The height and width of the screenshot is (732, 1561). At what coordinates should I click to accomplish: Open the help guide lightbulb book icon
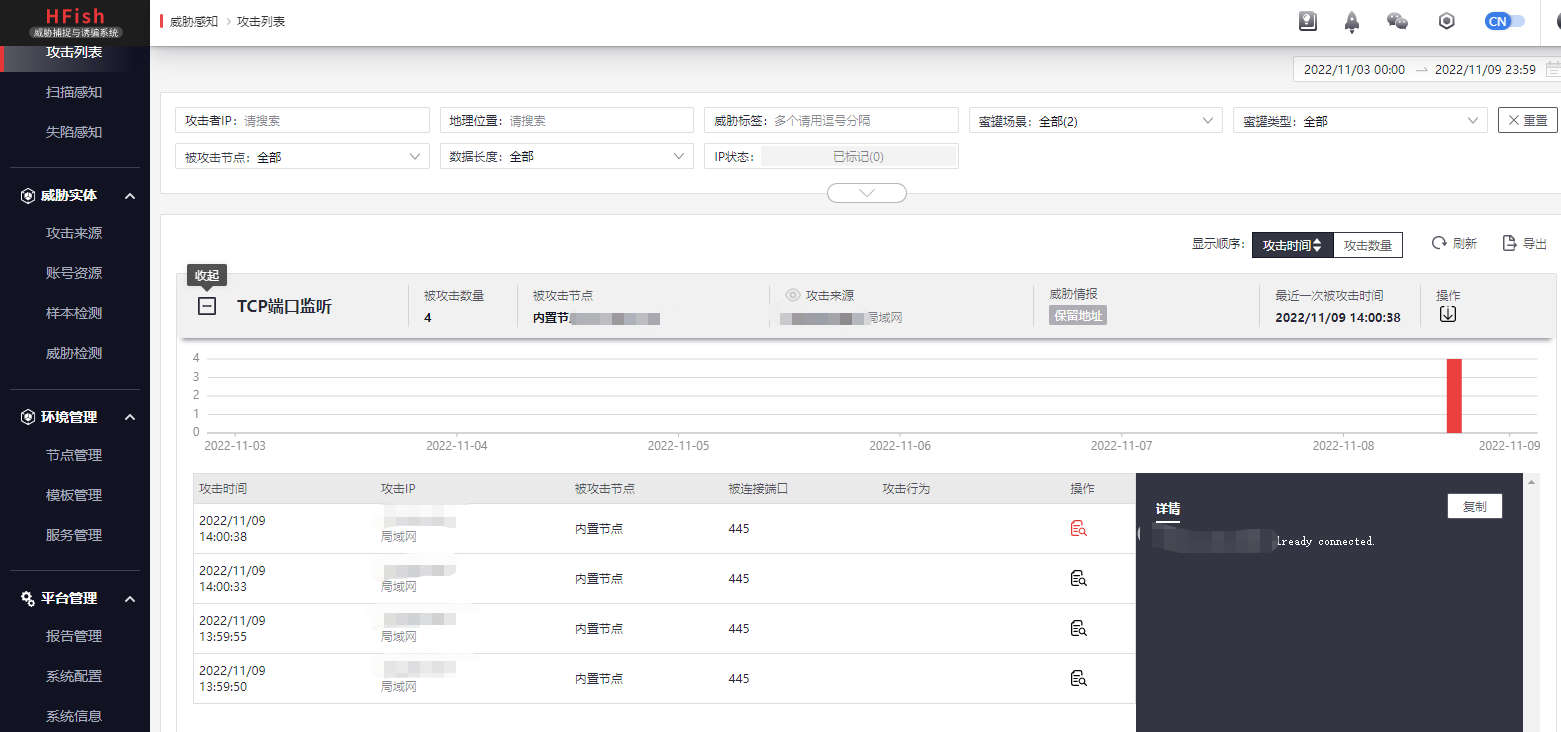point(1307,21)
